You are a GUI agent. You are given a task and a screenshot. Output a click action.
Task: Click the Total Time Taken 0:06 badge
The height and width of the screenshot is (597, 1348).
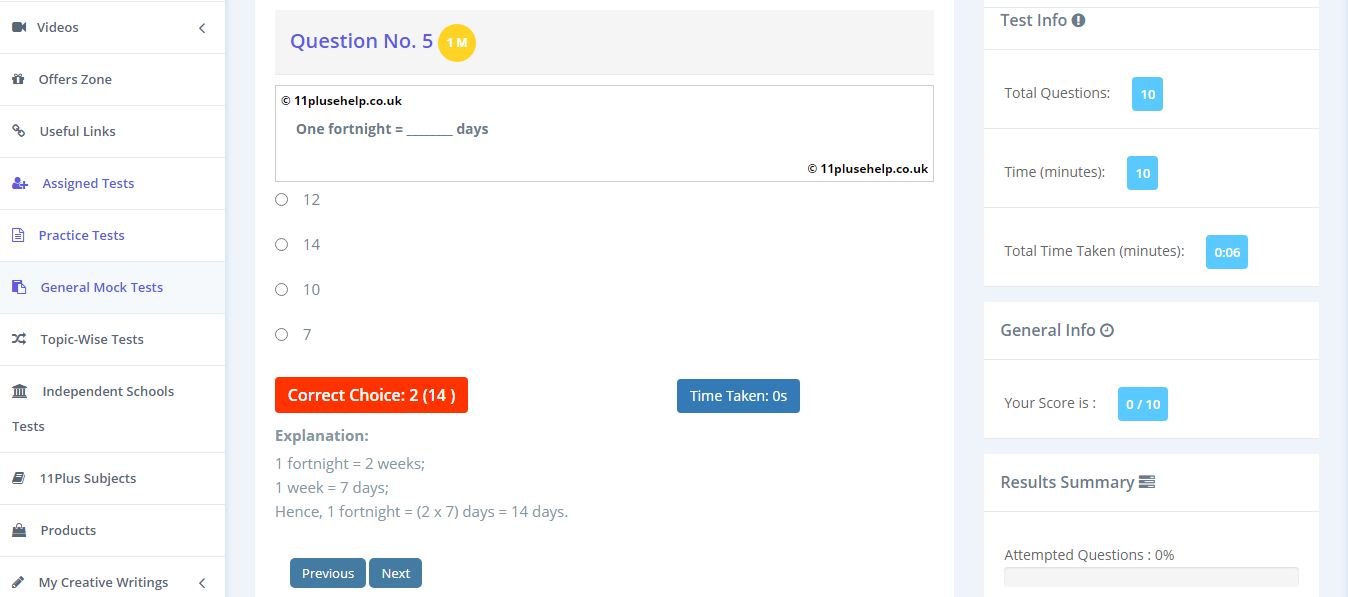pos(1227,252)
